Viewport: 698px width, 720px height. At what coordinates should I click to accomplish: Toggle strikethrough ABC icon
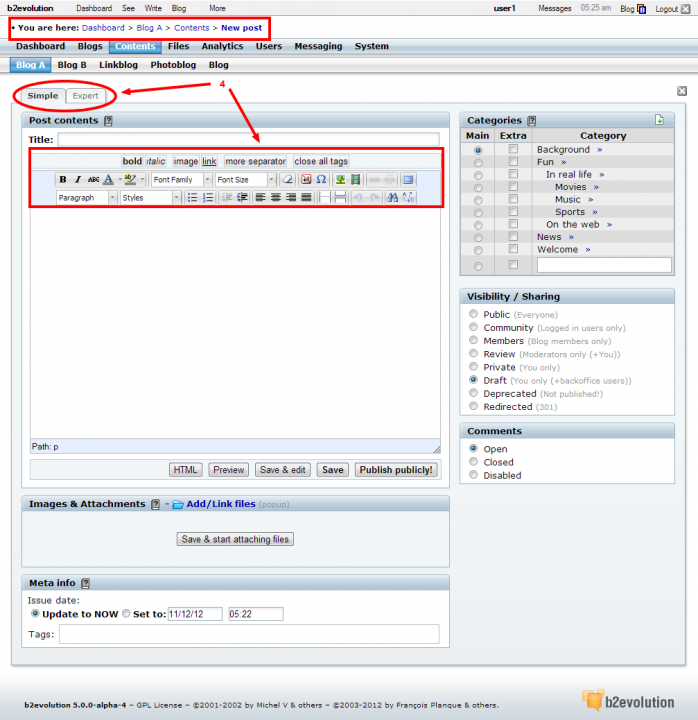[x=93, y=180]
